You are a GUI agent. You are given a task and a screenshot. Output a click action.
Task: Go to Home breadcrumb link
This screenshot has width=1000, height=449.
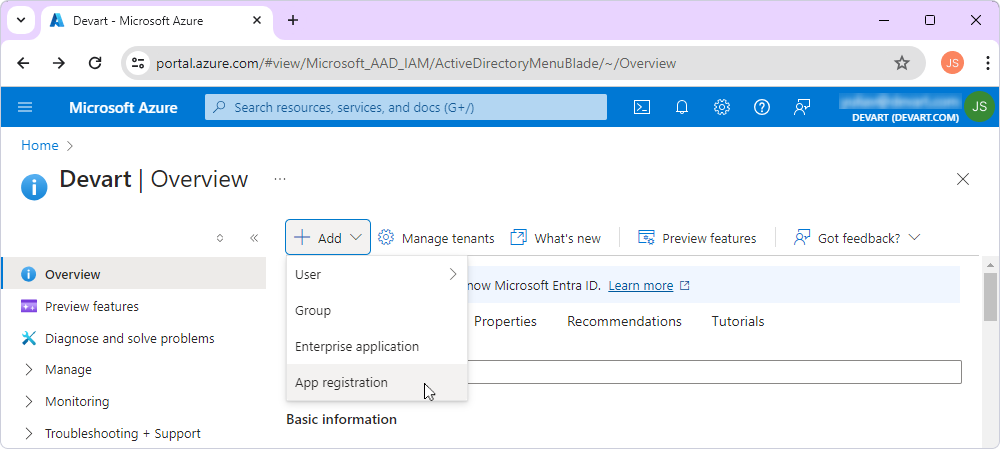point(40,145)
